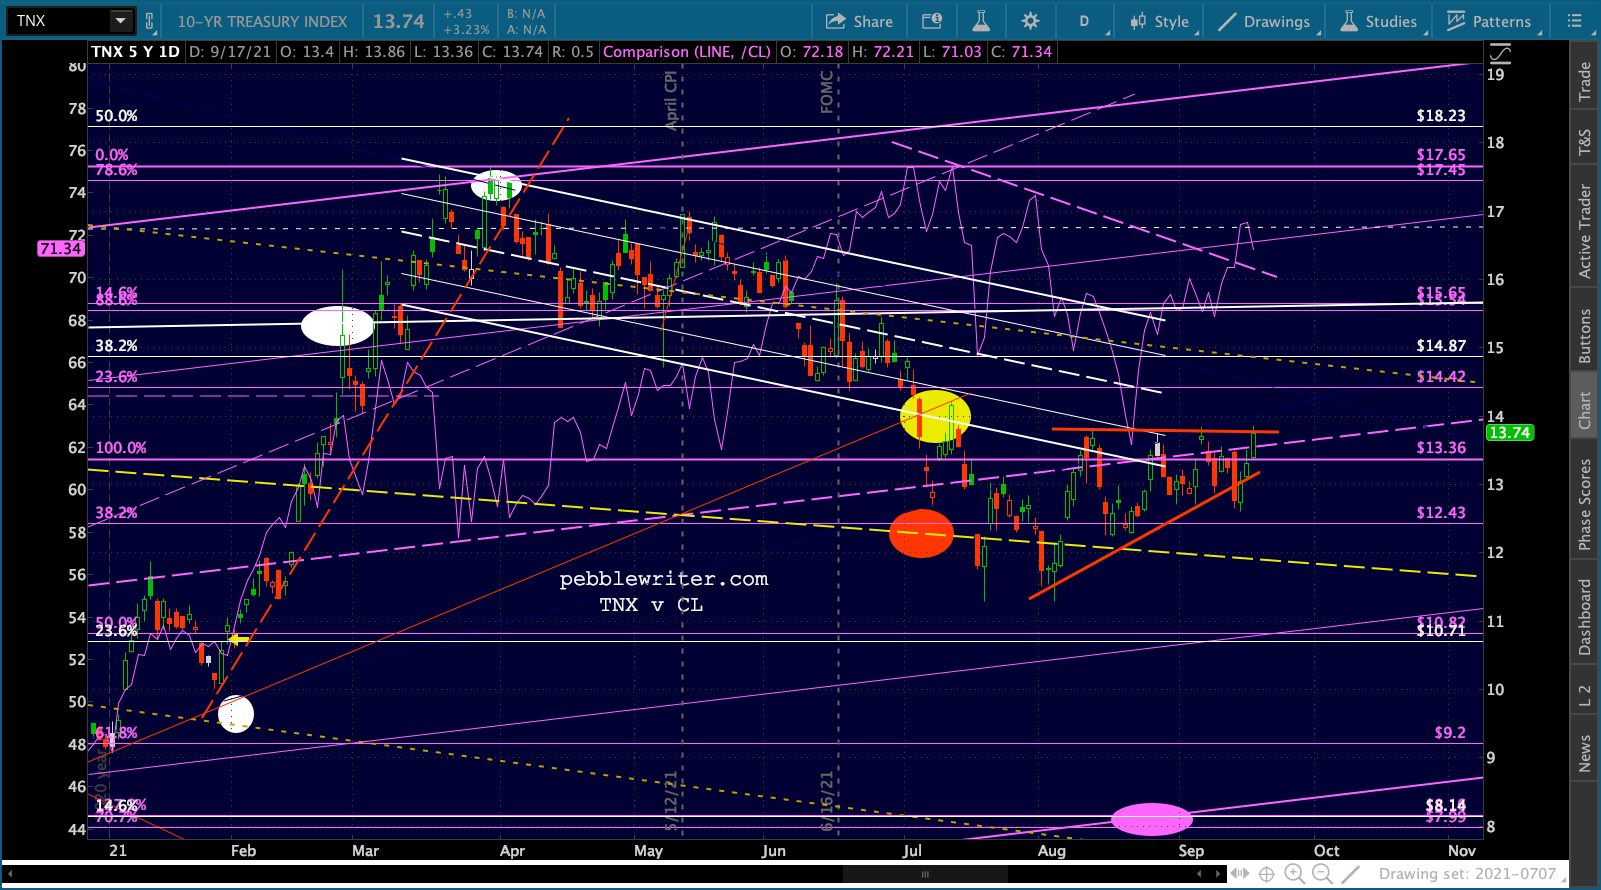Click the yellow ellipse drawing near July
Image resolution: width=1601 pixels, height=890 pixels.
click(x=935, y=416)
